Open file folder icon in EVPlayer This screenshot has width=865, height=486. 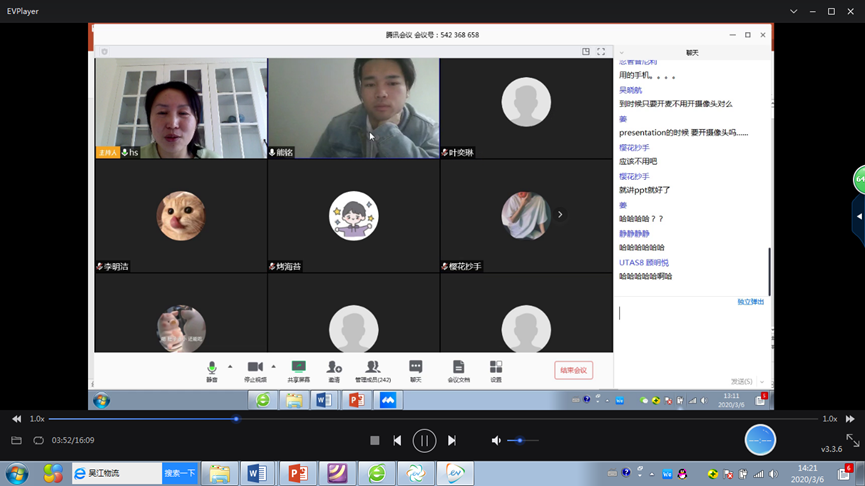[16, 440]
